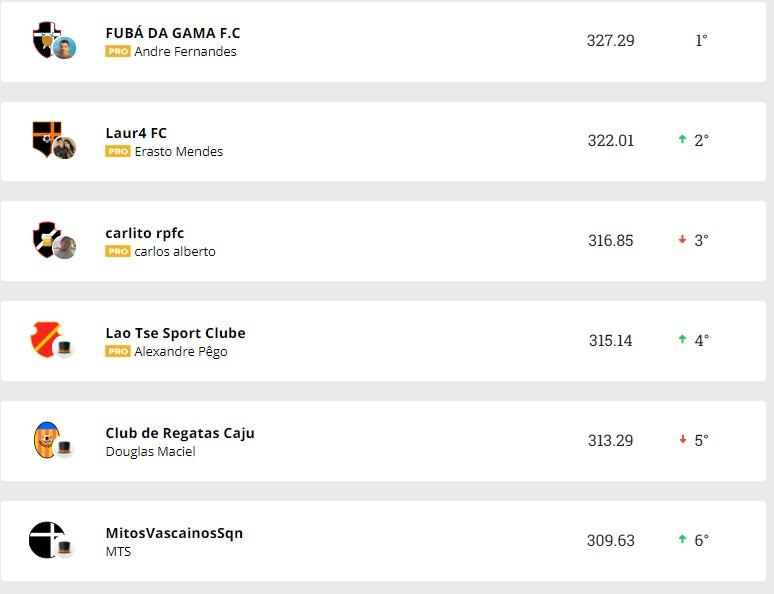Click green up arrow next to 6° rank
This screenshot has width=774, height=594.
click(x=682, y=540)
